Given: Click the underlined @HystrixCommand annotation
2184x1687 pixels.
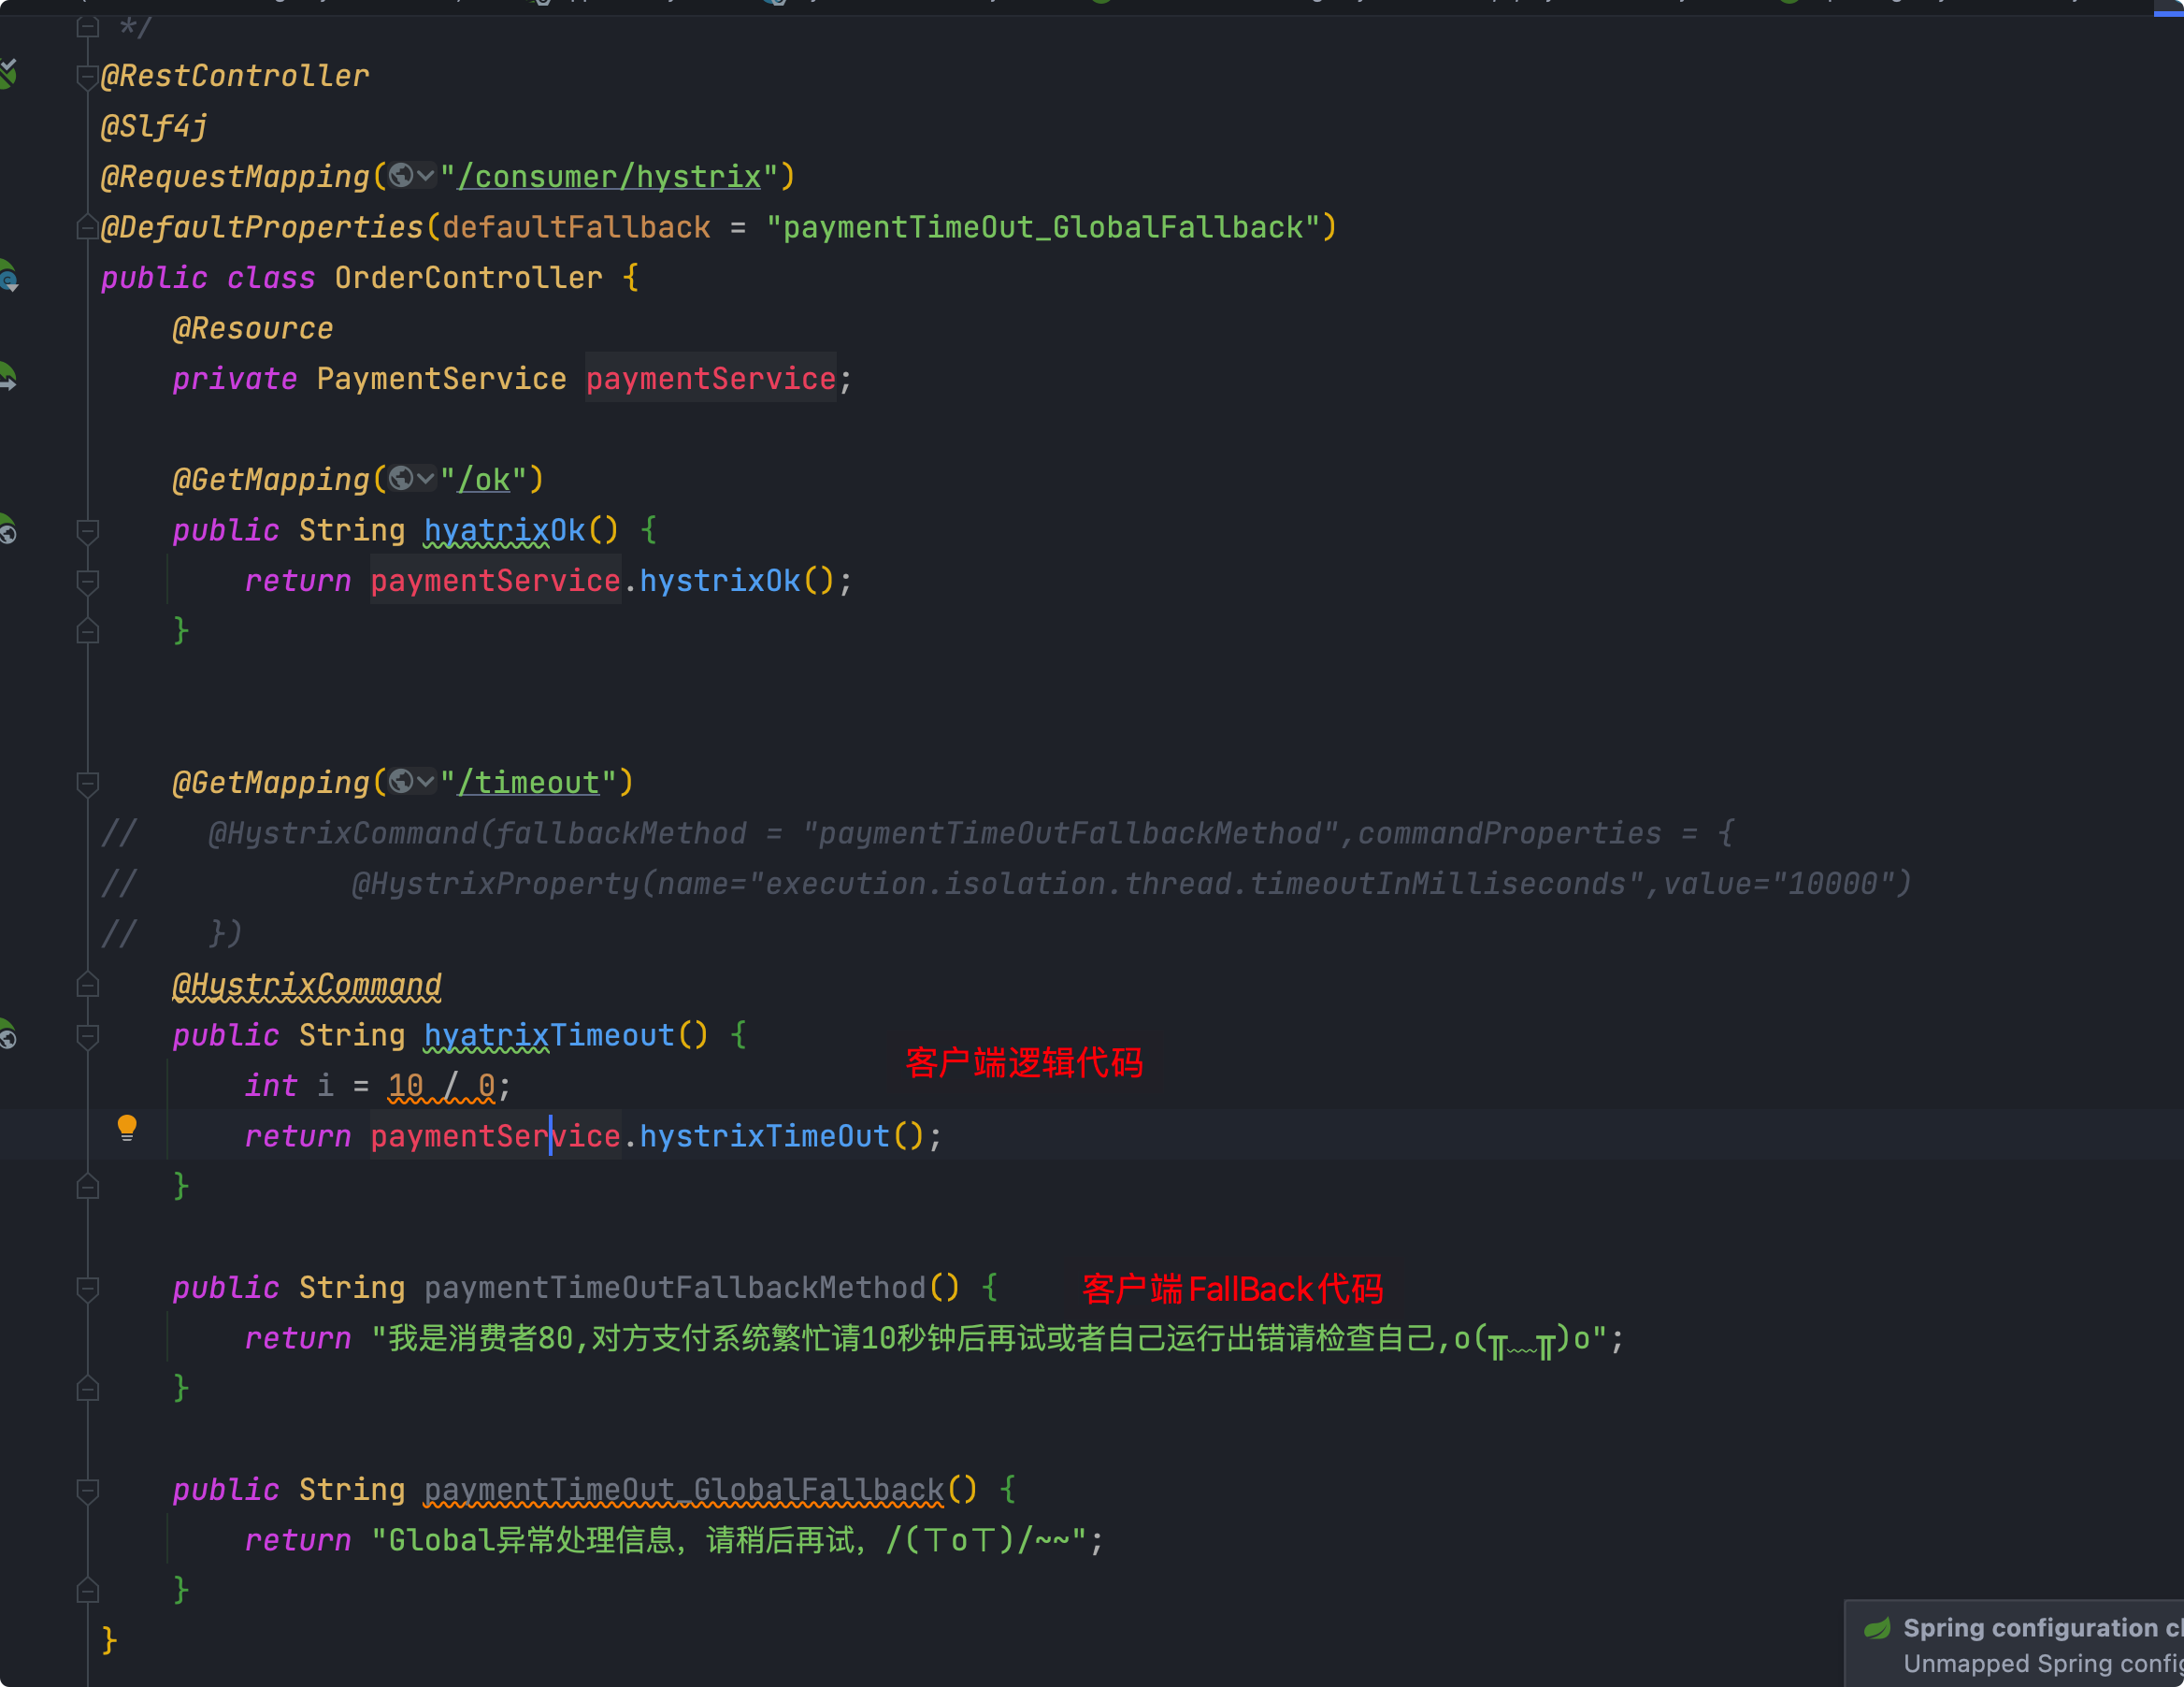Looking at the screenshot, I should click(307, 985).
